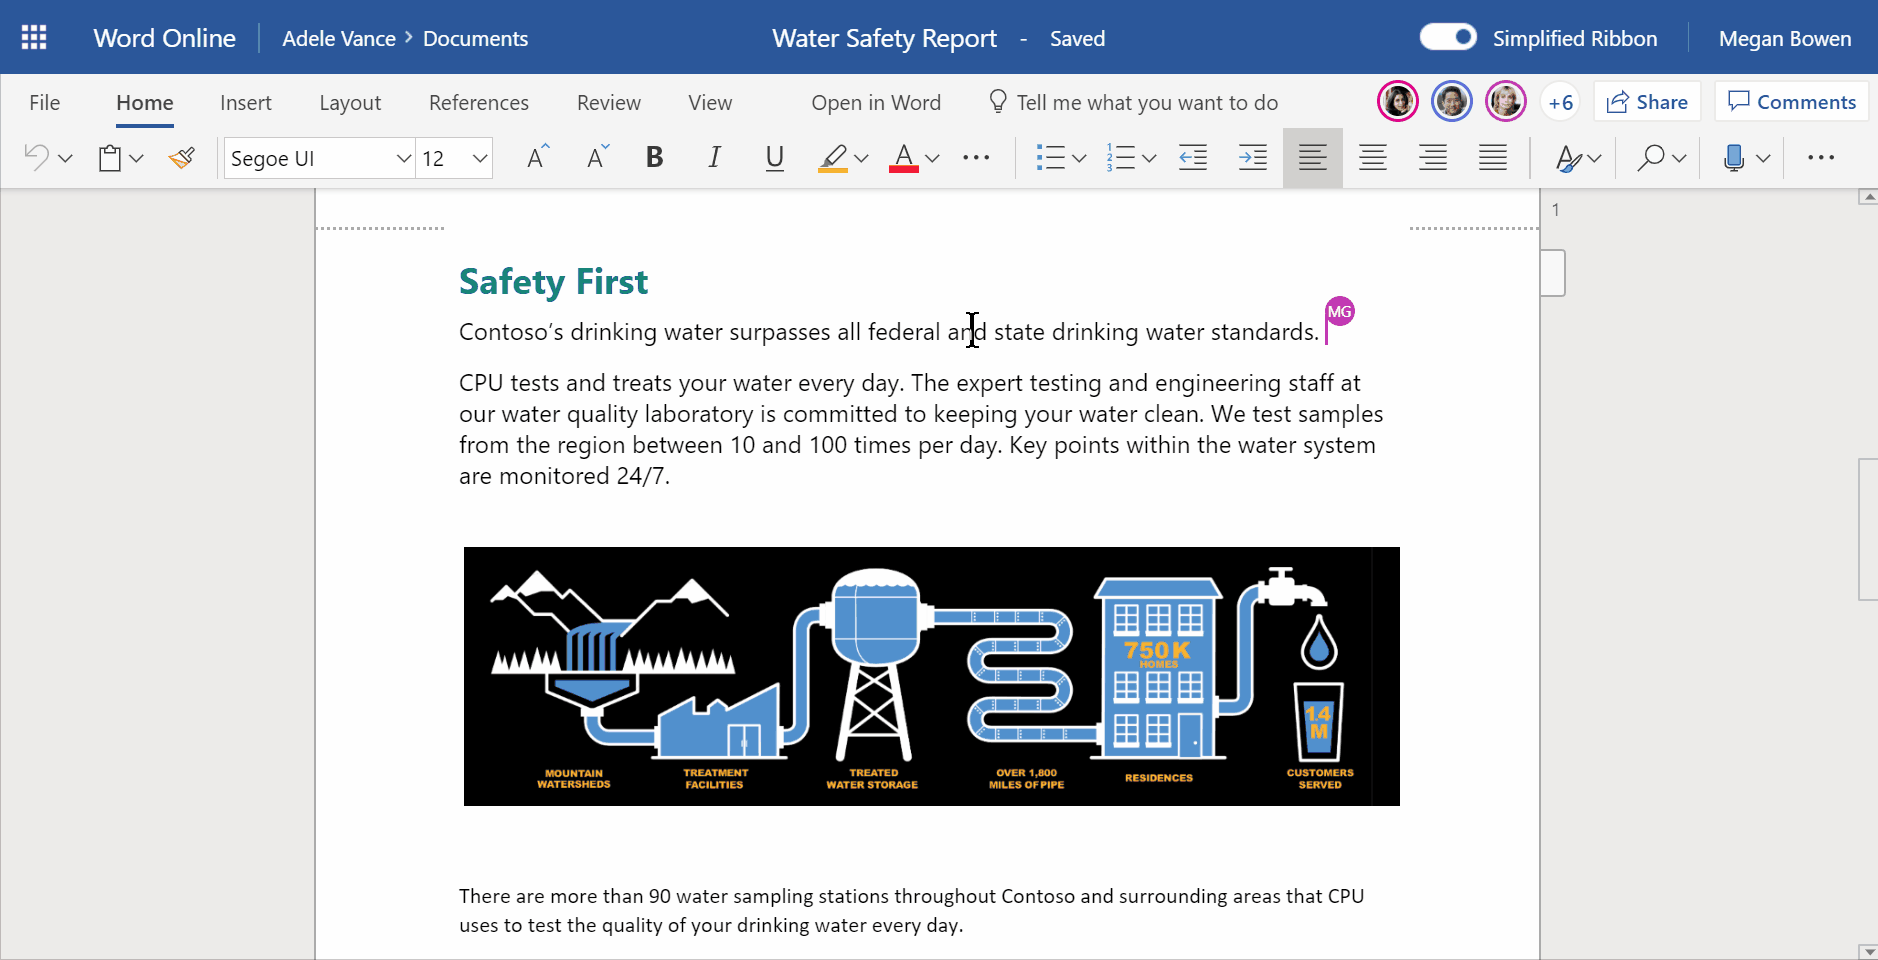1878x960 pixels.
Task: Open the File menu
Action: [x=45, y=103]
